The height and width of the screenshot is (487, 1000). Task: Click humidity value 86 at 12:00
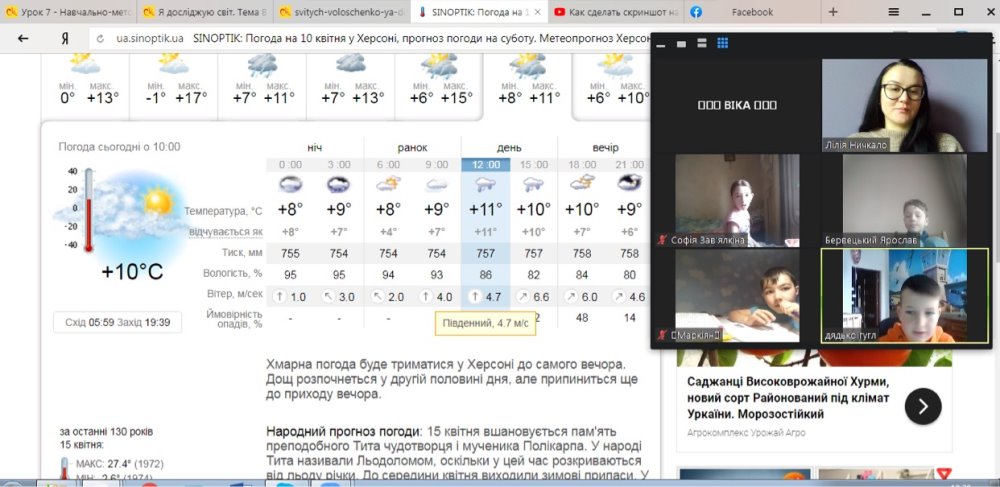tap(485, 275)
